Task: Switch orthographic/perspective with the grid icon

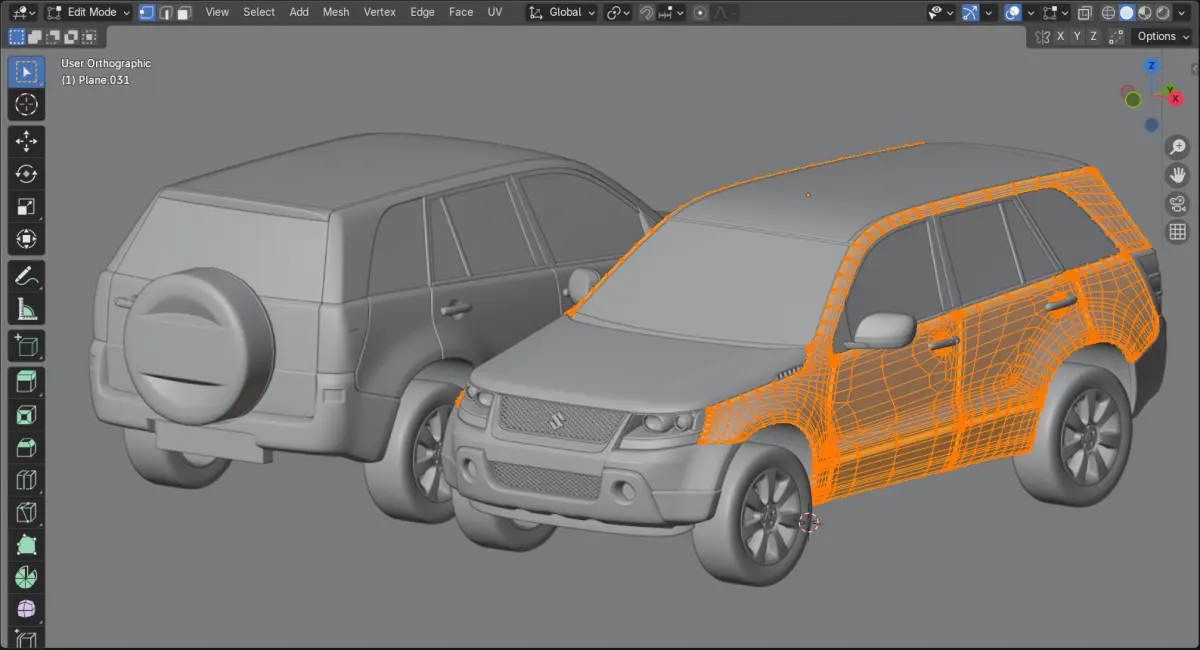Action: pos(1177,232)
